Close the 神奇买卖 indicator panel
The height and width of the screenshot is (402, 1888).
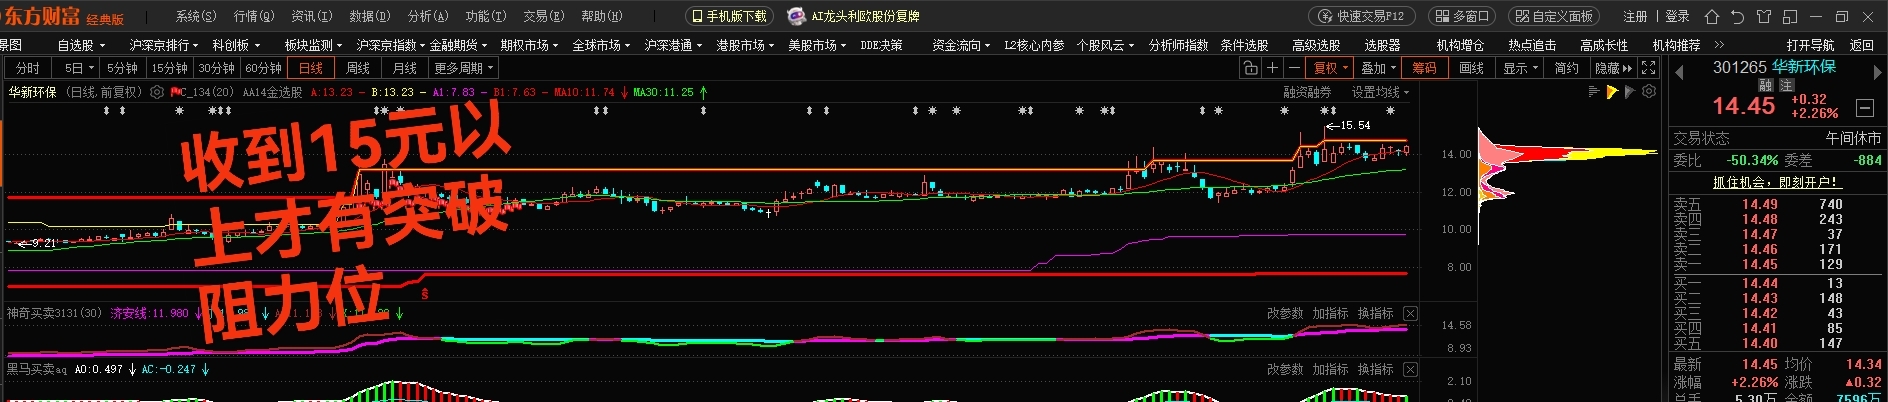pyautogui.click(x=1410, y=313)
